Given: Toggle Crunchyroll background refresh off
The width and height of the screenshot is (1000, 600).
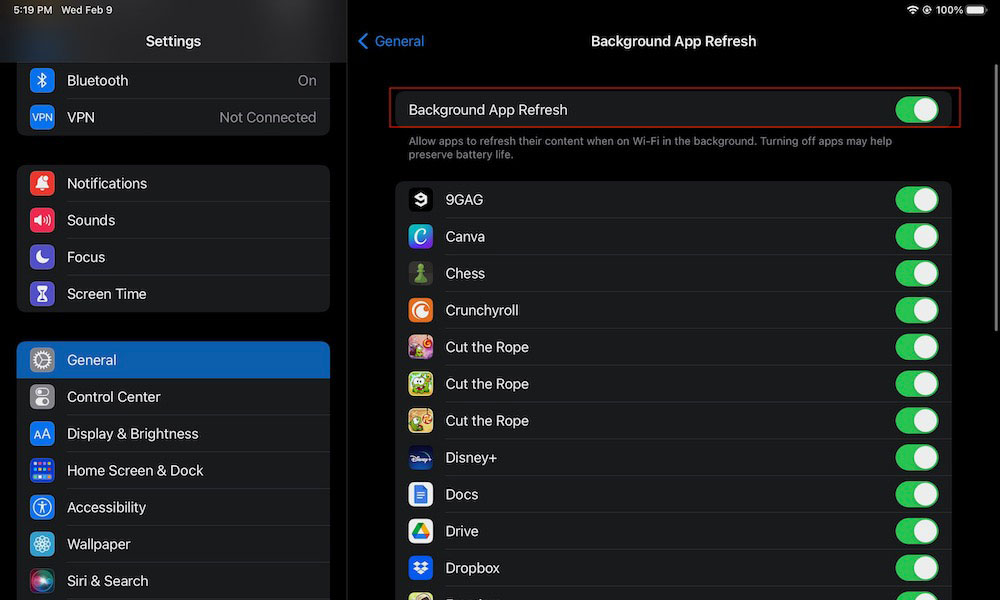Looking at the screenshot, I should [x=916, y=310].
